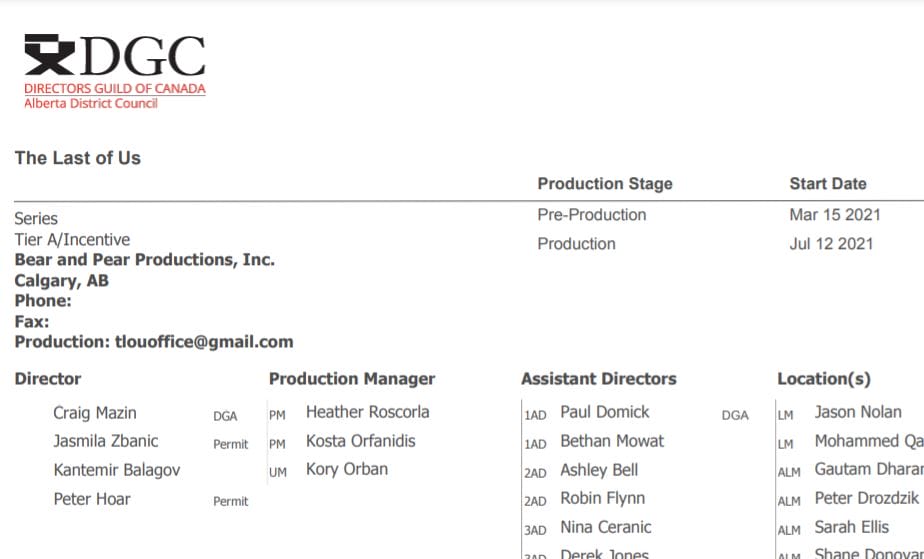Select the Alberta District Council subtitle

(91, 103)
